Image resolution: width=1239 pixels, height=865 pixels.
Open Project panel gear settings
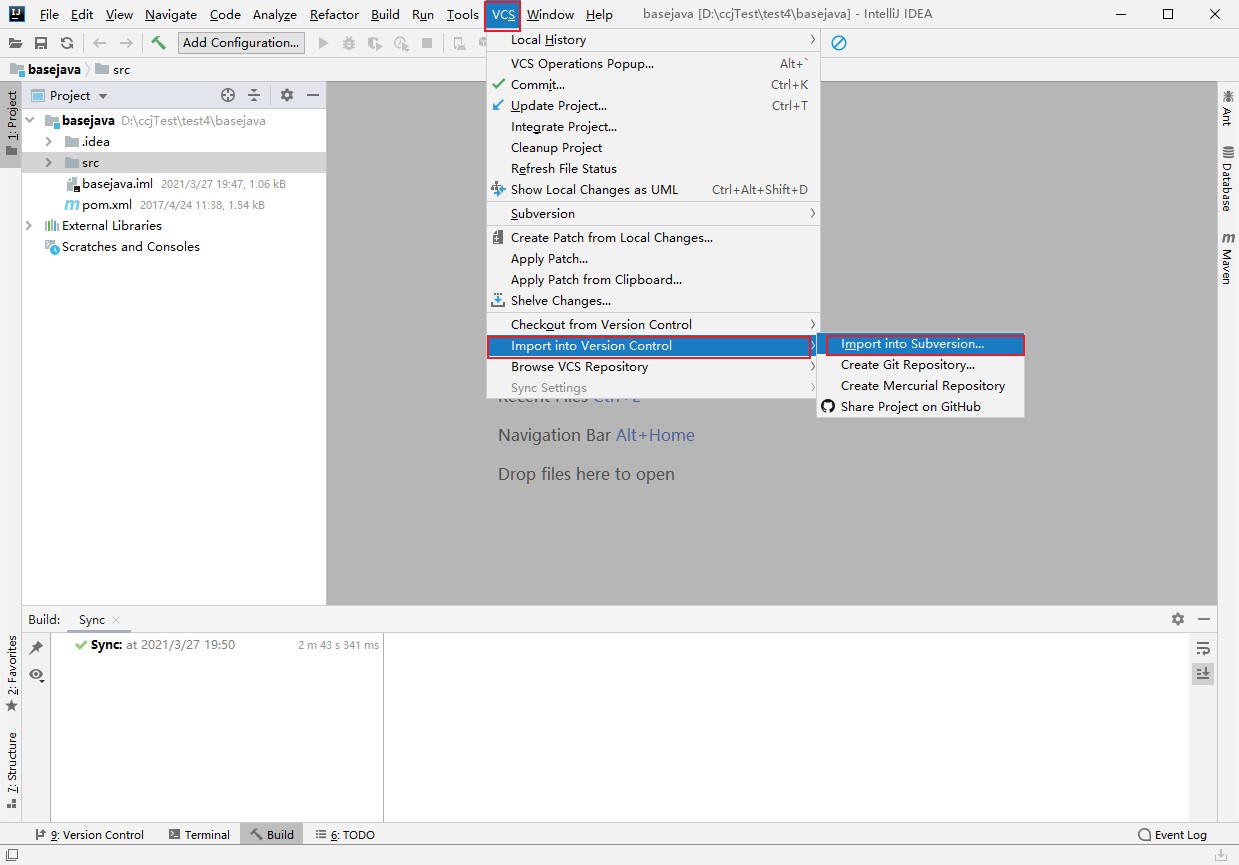[287, 95]
